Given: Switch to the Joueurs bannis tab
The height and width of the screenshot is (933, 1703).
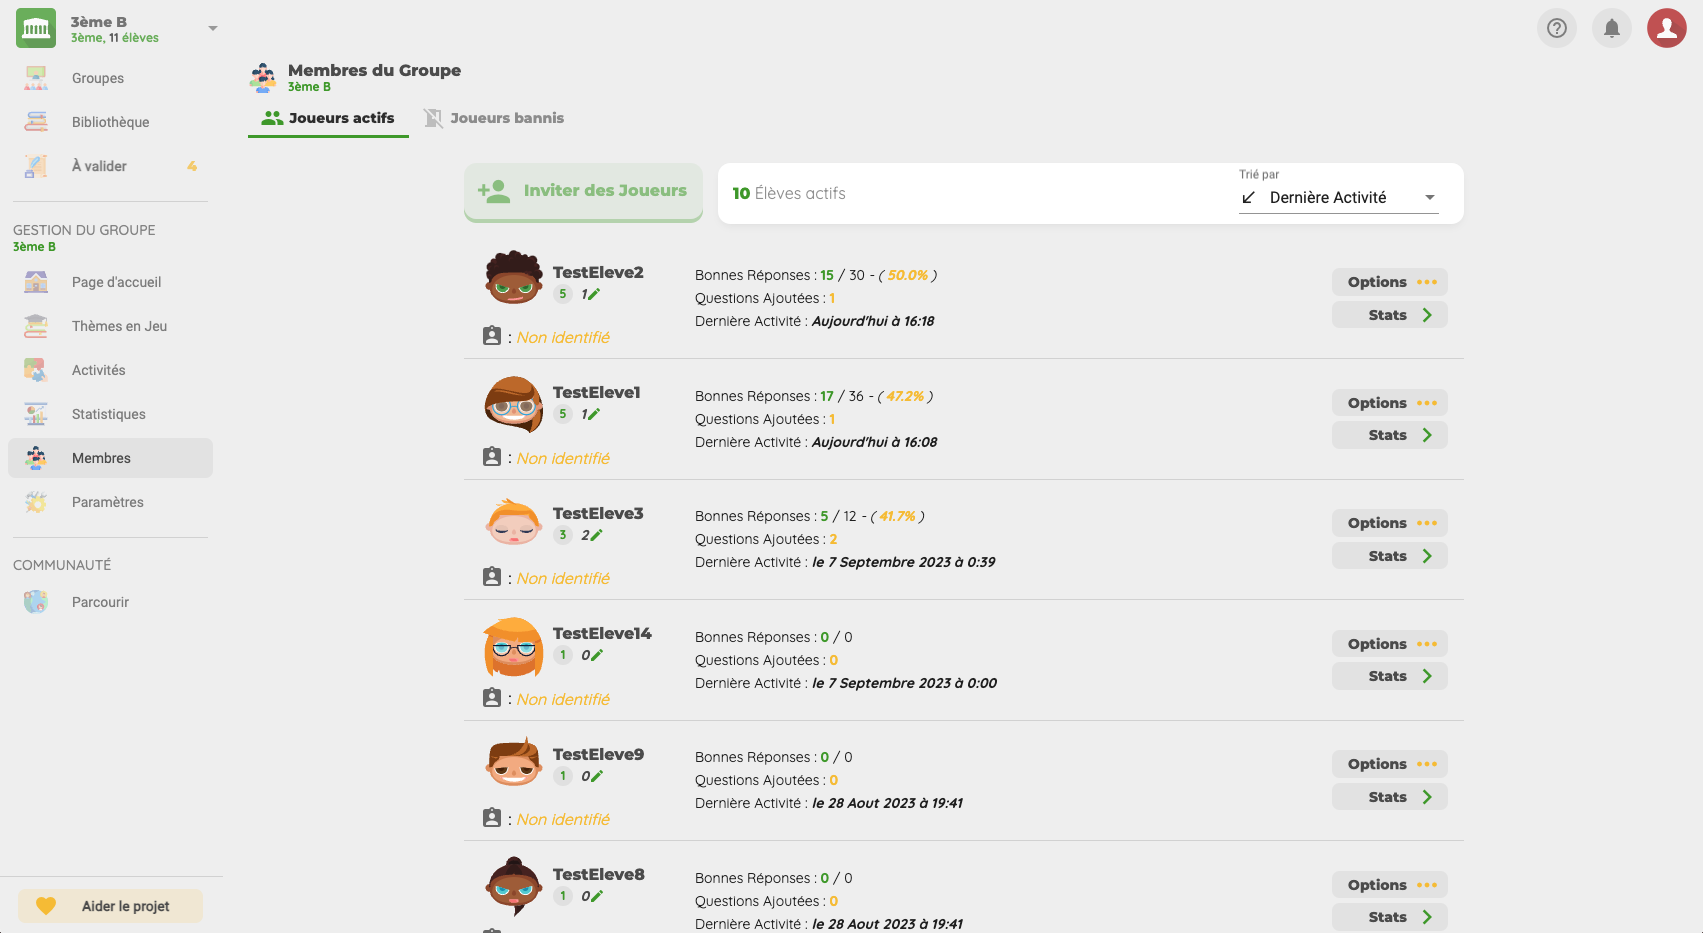Looking at the screenshot, I should (494, 118).
